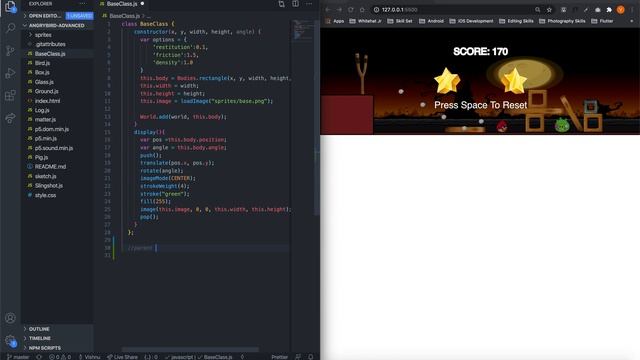The image size is (640, 360).
Task: Open style.css in the file tree
Action: (45, 196)
